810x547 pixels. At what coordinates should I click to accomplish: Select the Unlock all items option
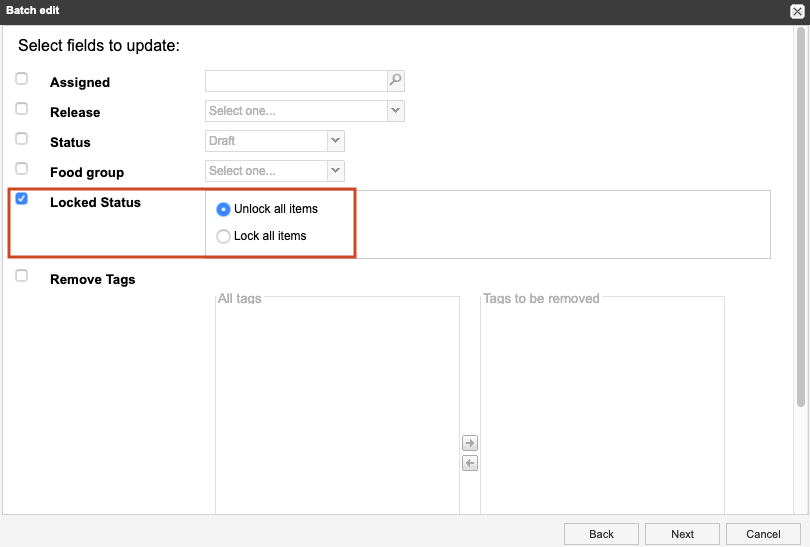223,209
